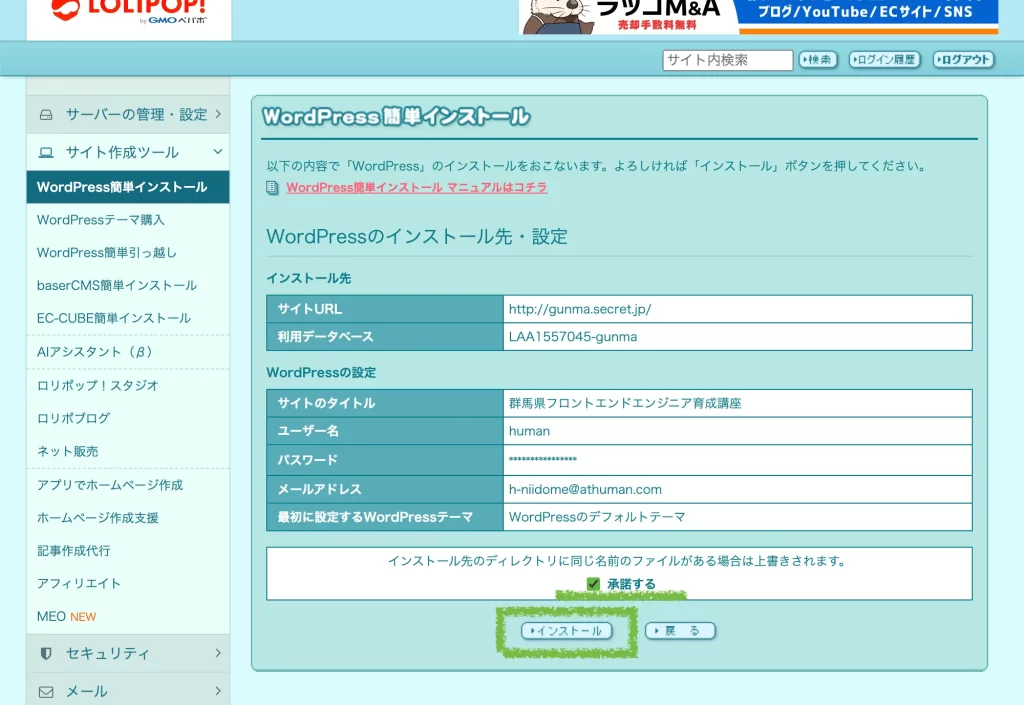Click the サイト内検索 search field
The height and width of the screenshot is (705, 1024).
[x=727, y=60]
